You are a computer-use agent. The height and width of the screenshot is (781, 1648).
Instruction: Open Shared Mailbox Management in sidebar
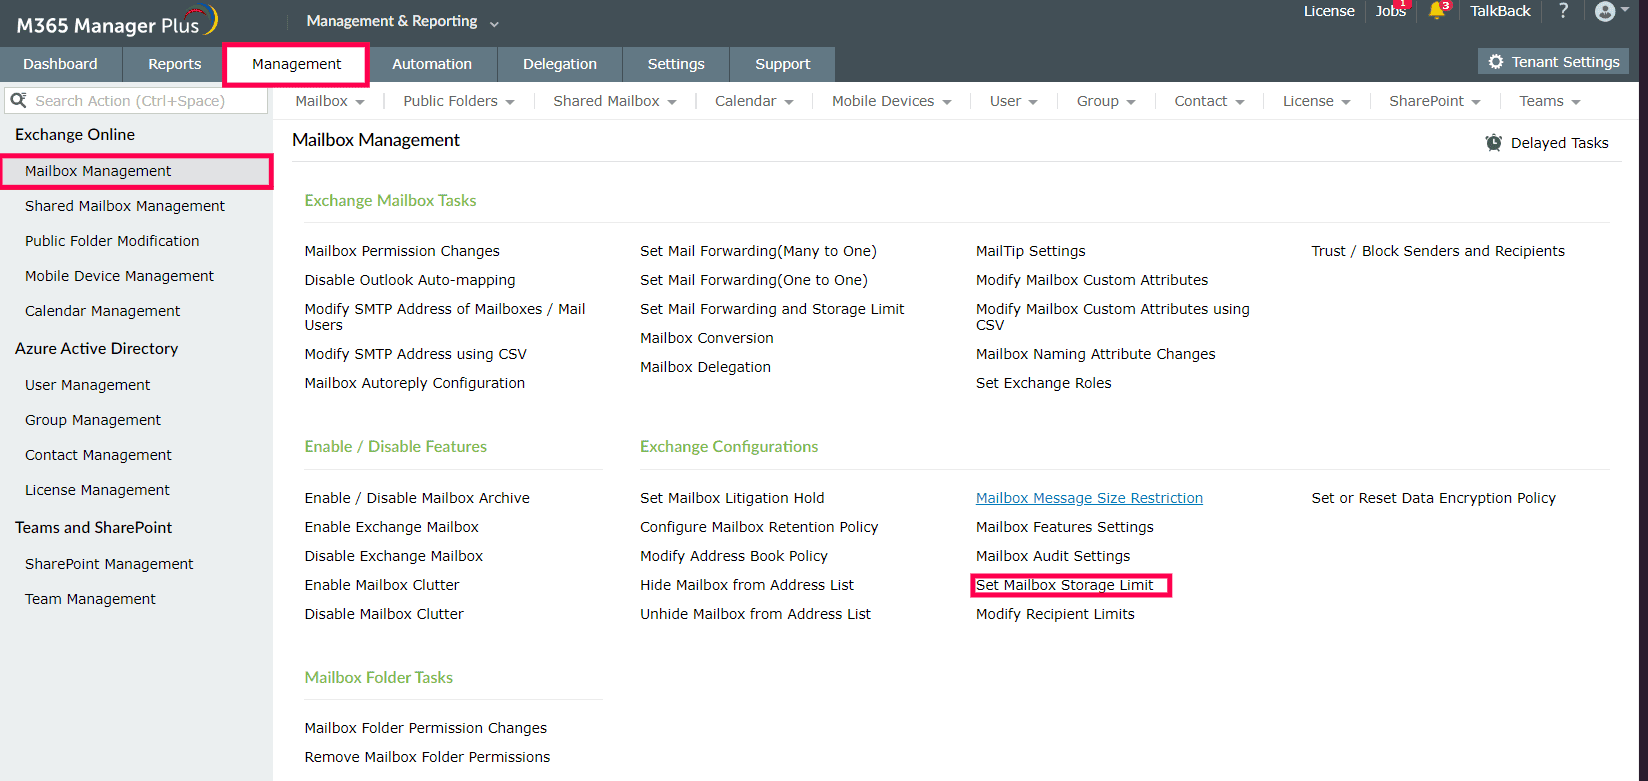[125, 206]
